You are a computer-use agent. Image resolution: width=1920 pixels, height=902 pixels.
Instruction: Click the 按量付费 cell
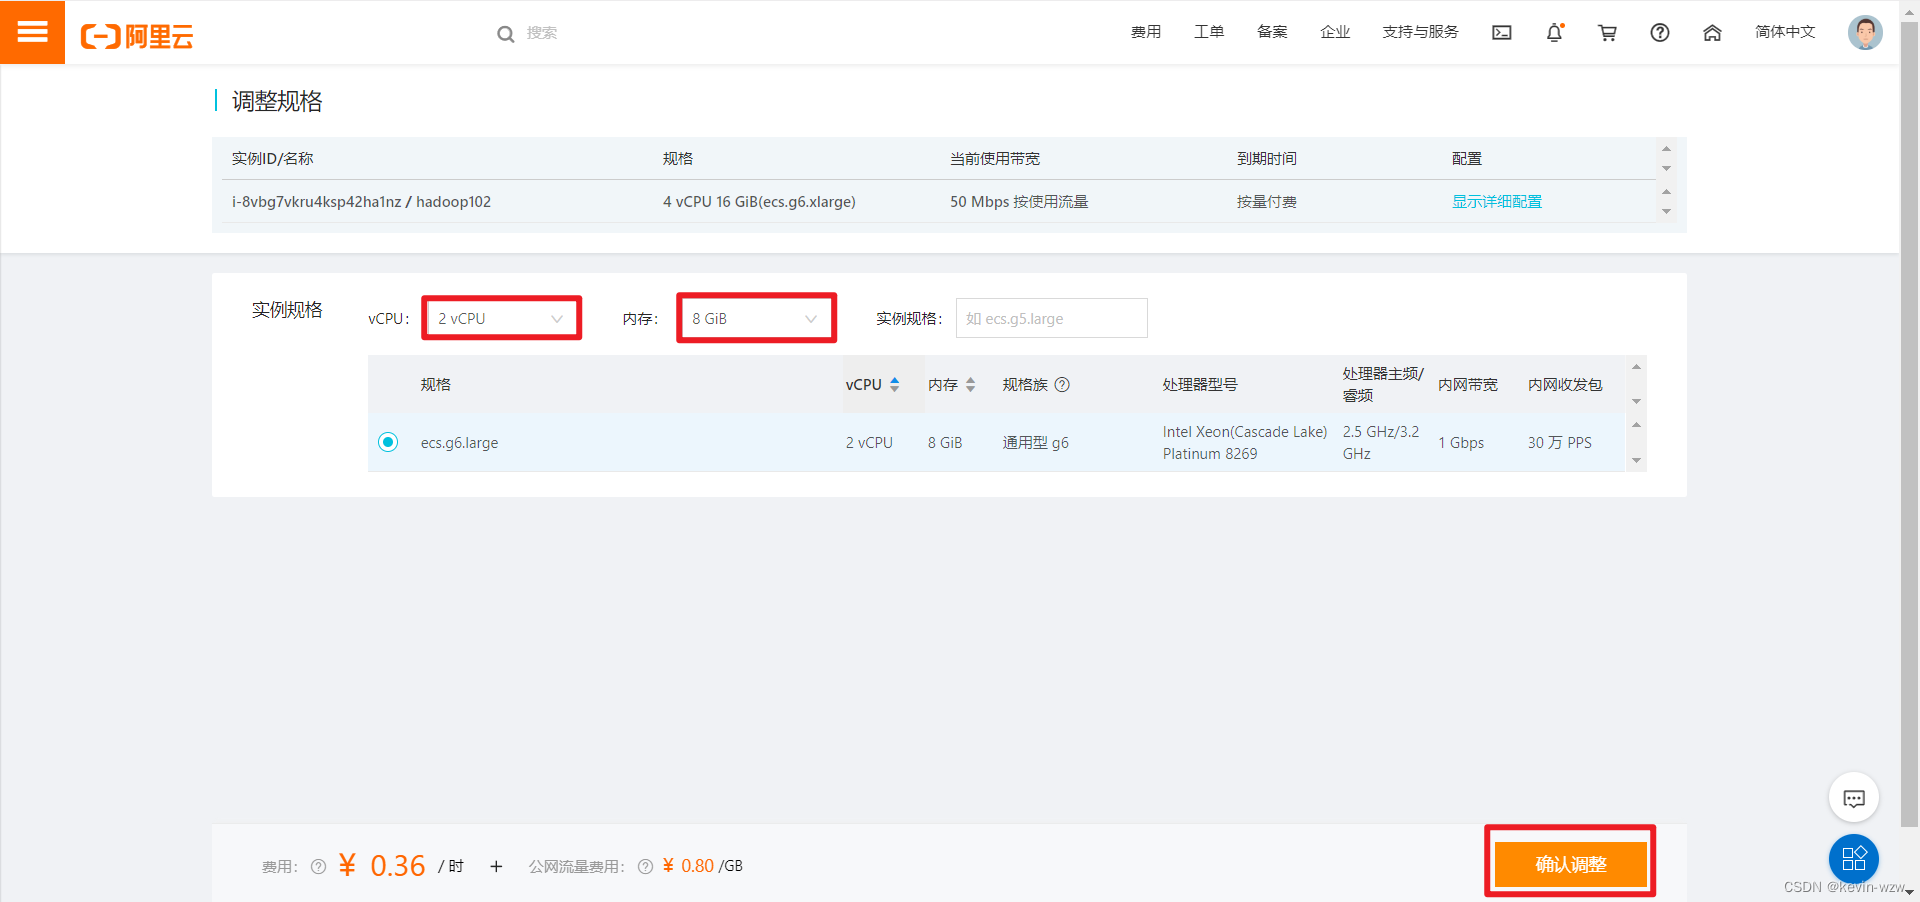pyautogui.click(x=1267, y=202)
